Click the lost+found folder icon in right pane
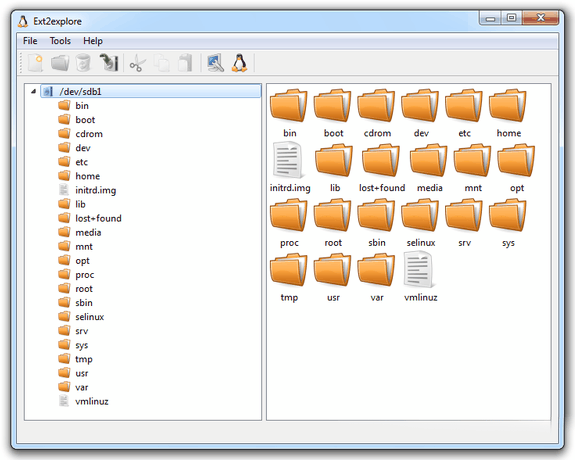The width and height of the screenshot is (575, 460). point(381,161)
